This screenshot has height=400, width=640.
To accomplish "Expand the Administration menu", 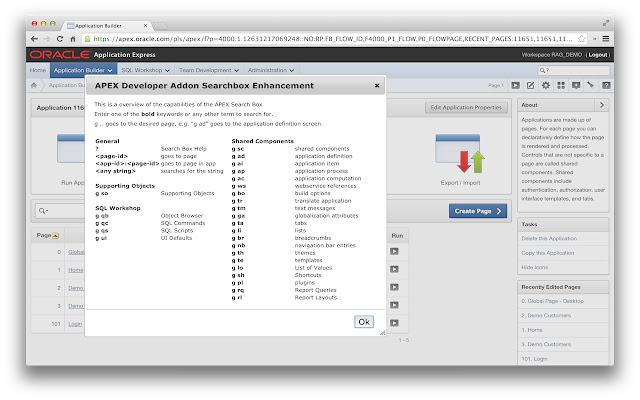I will [x=271, y=70].
